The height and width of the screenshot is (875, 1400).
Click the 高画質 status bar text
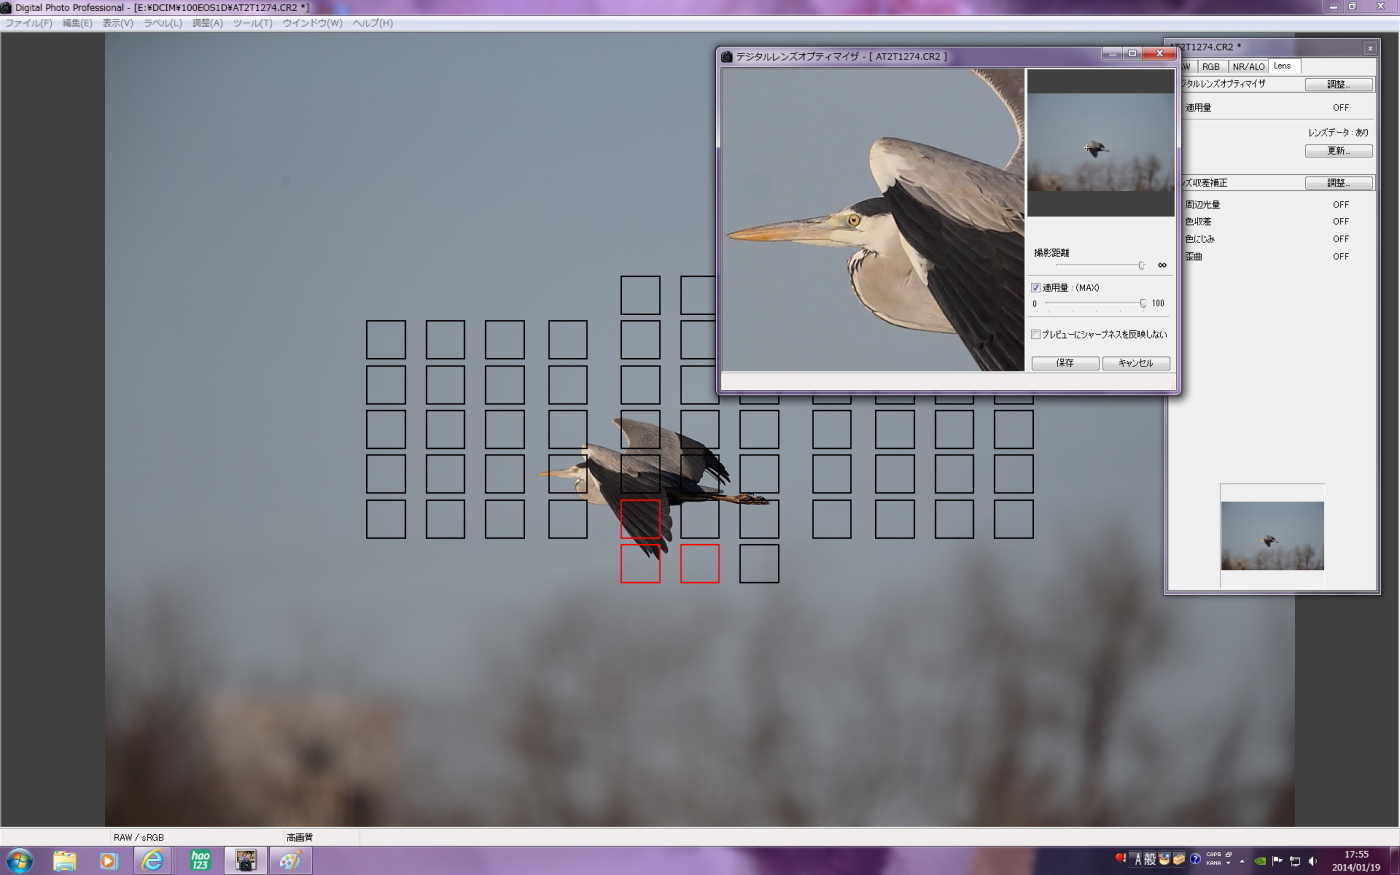pyautogui.click(x=300, y=838)
